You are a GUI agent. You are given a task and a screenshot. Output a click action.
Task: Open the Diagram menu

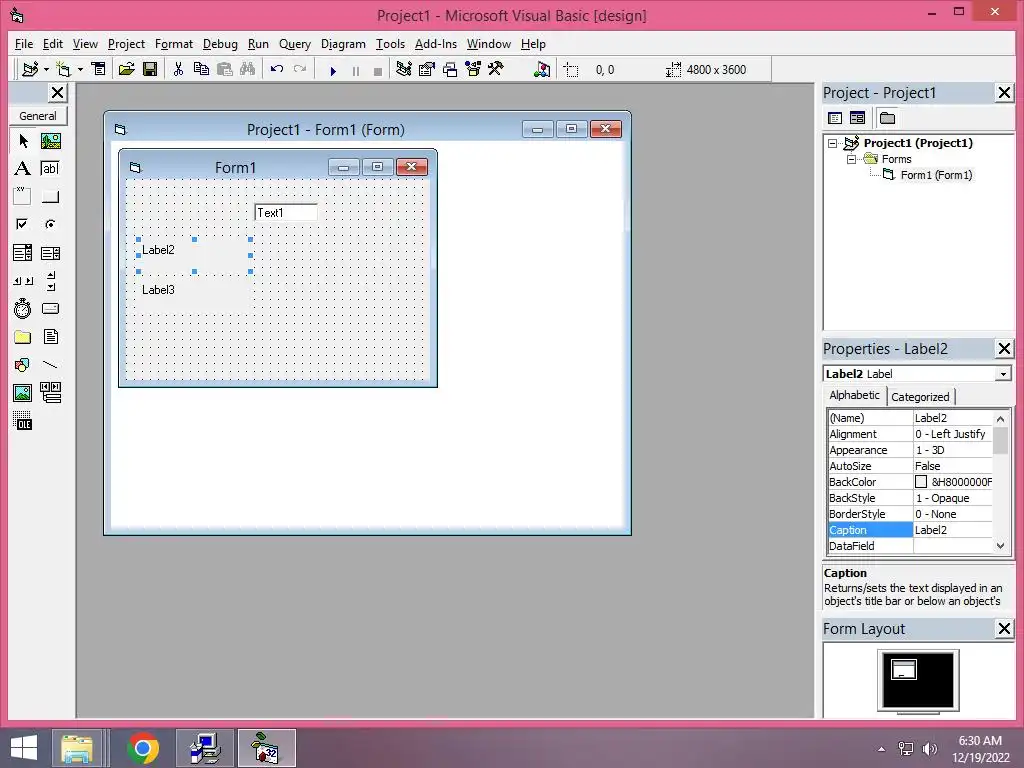coord(343,44)
